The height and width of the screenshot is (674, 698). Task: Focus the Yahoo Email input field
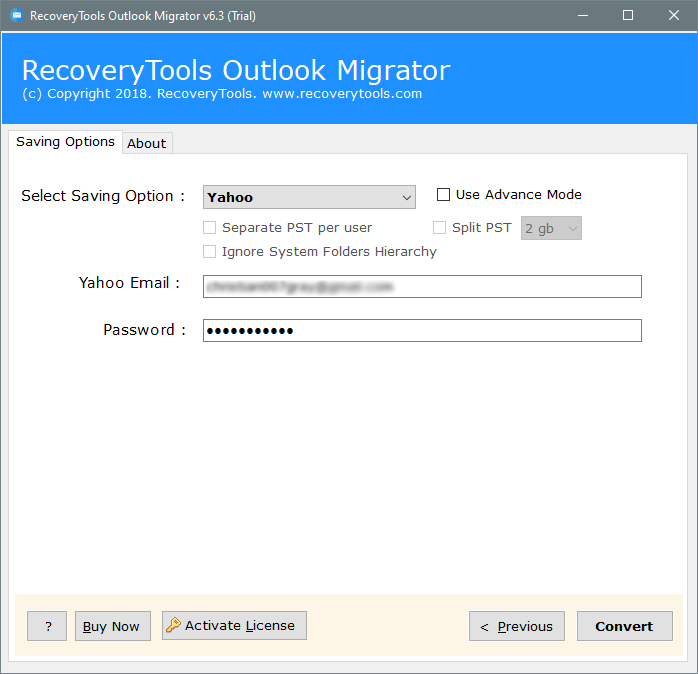coord(422,286)
